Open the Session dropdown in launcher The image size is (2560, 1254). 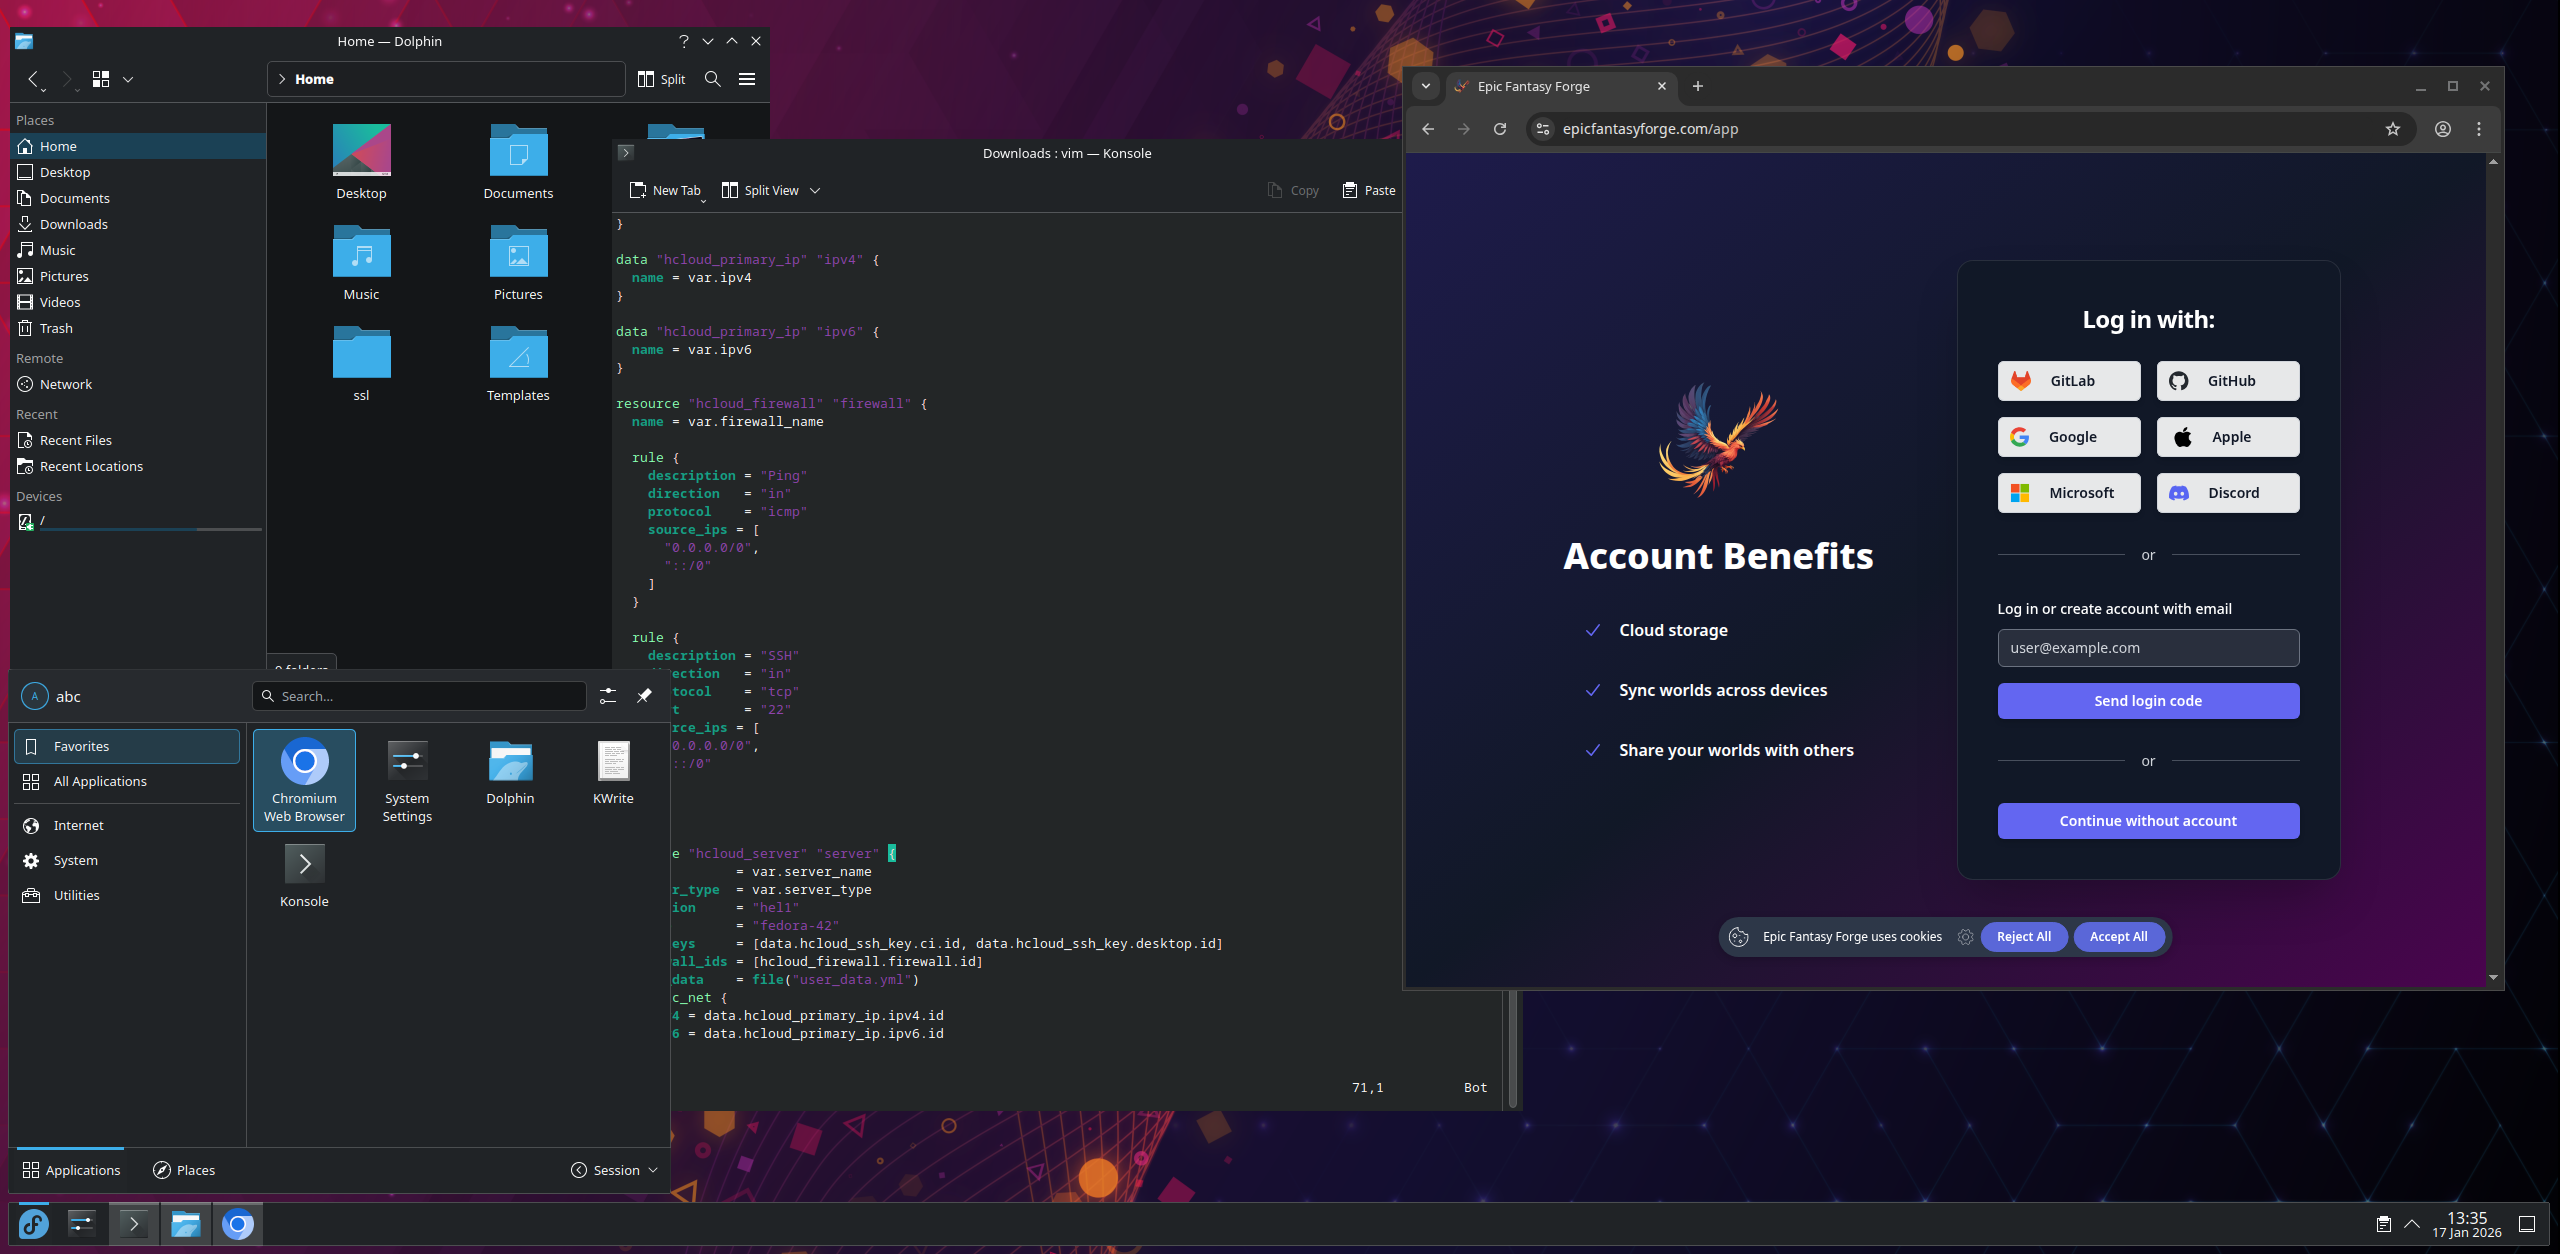[615, 1170]
